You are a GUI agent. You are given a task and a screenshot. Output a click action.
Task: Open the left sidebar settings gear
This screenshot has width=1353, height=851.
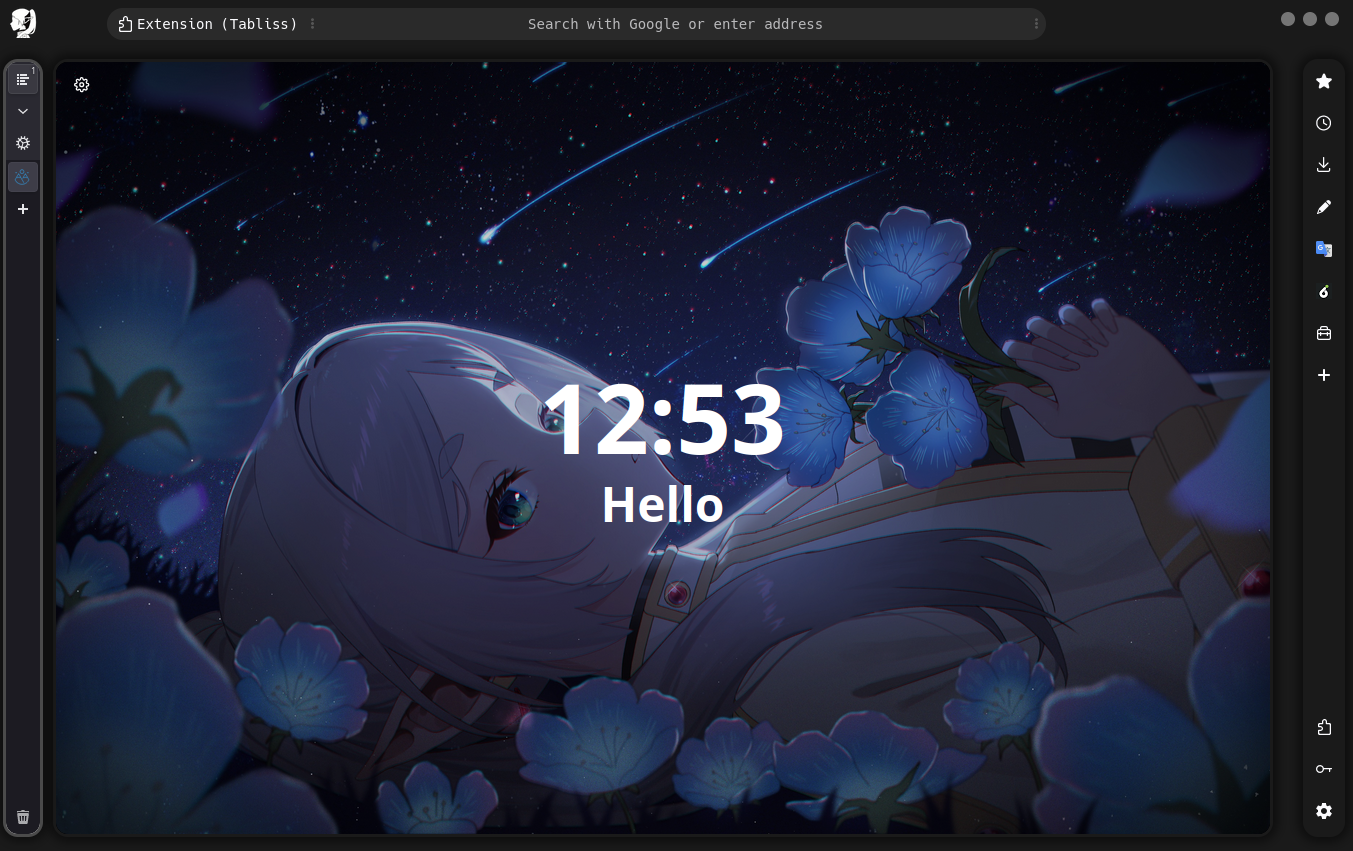(x=23, y=143)
